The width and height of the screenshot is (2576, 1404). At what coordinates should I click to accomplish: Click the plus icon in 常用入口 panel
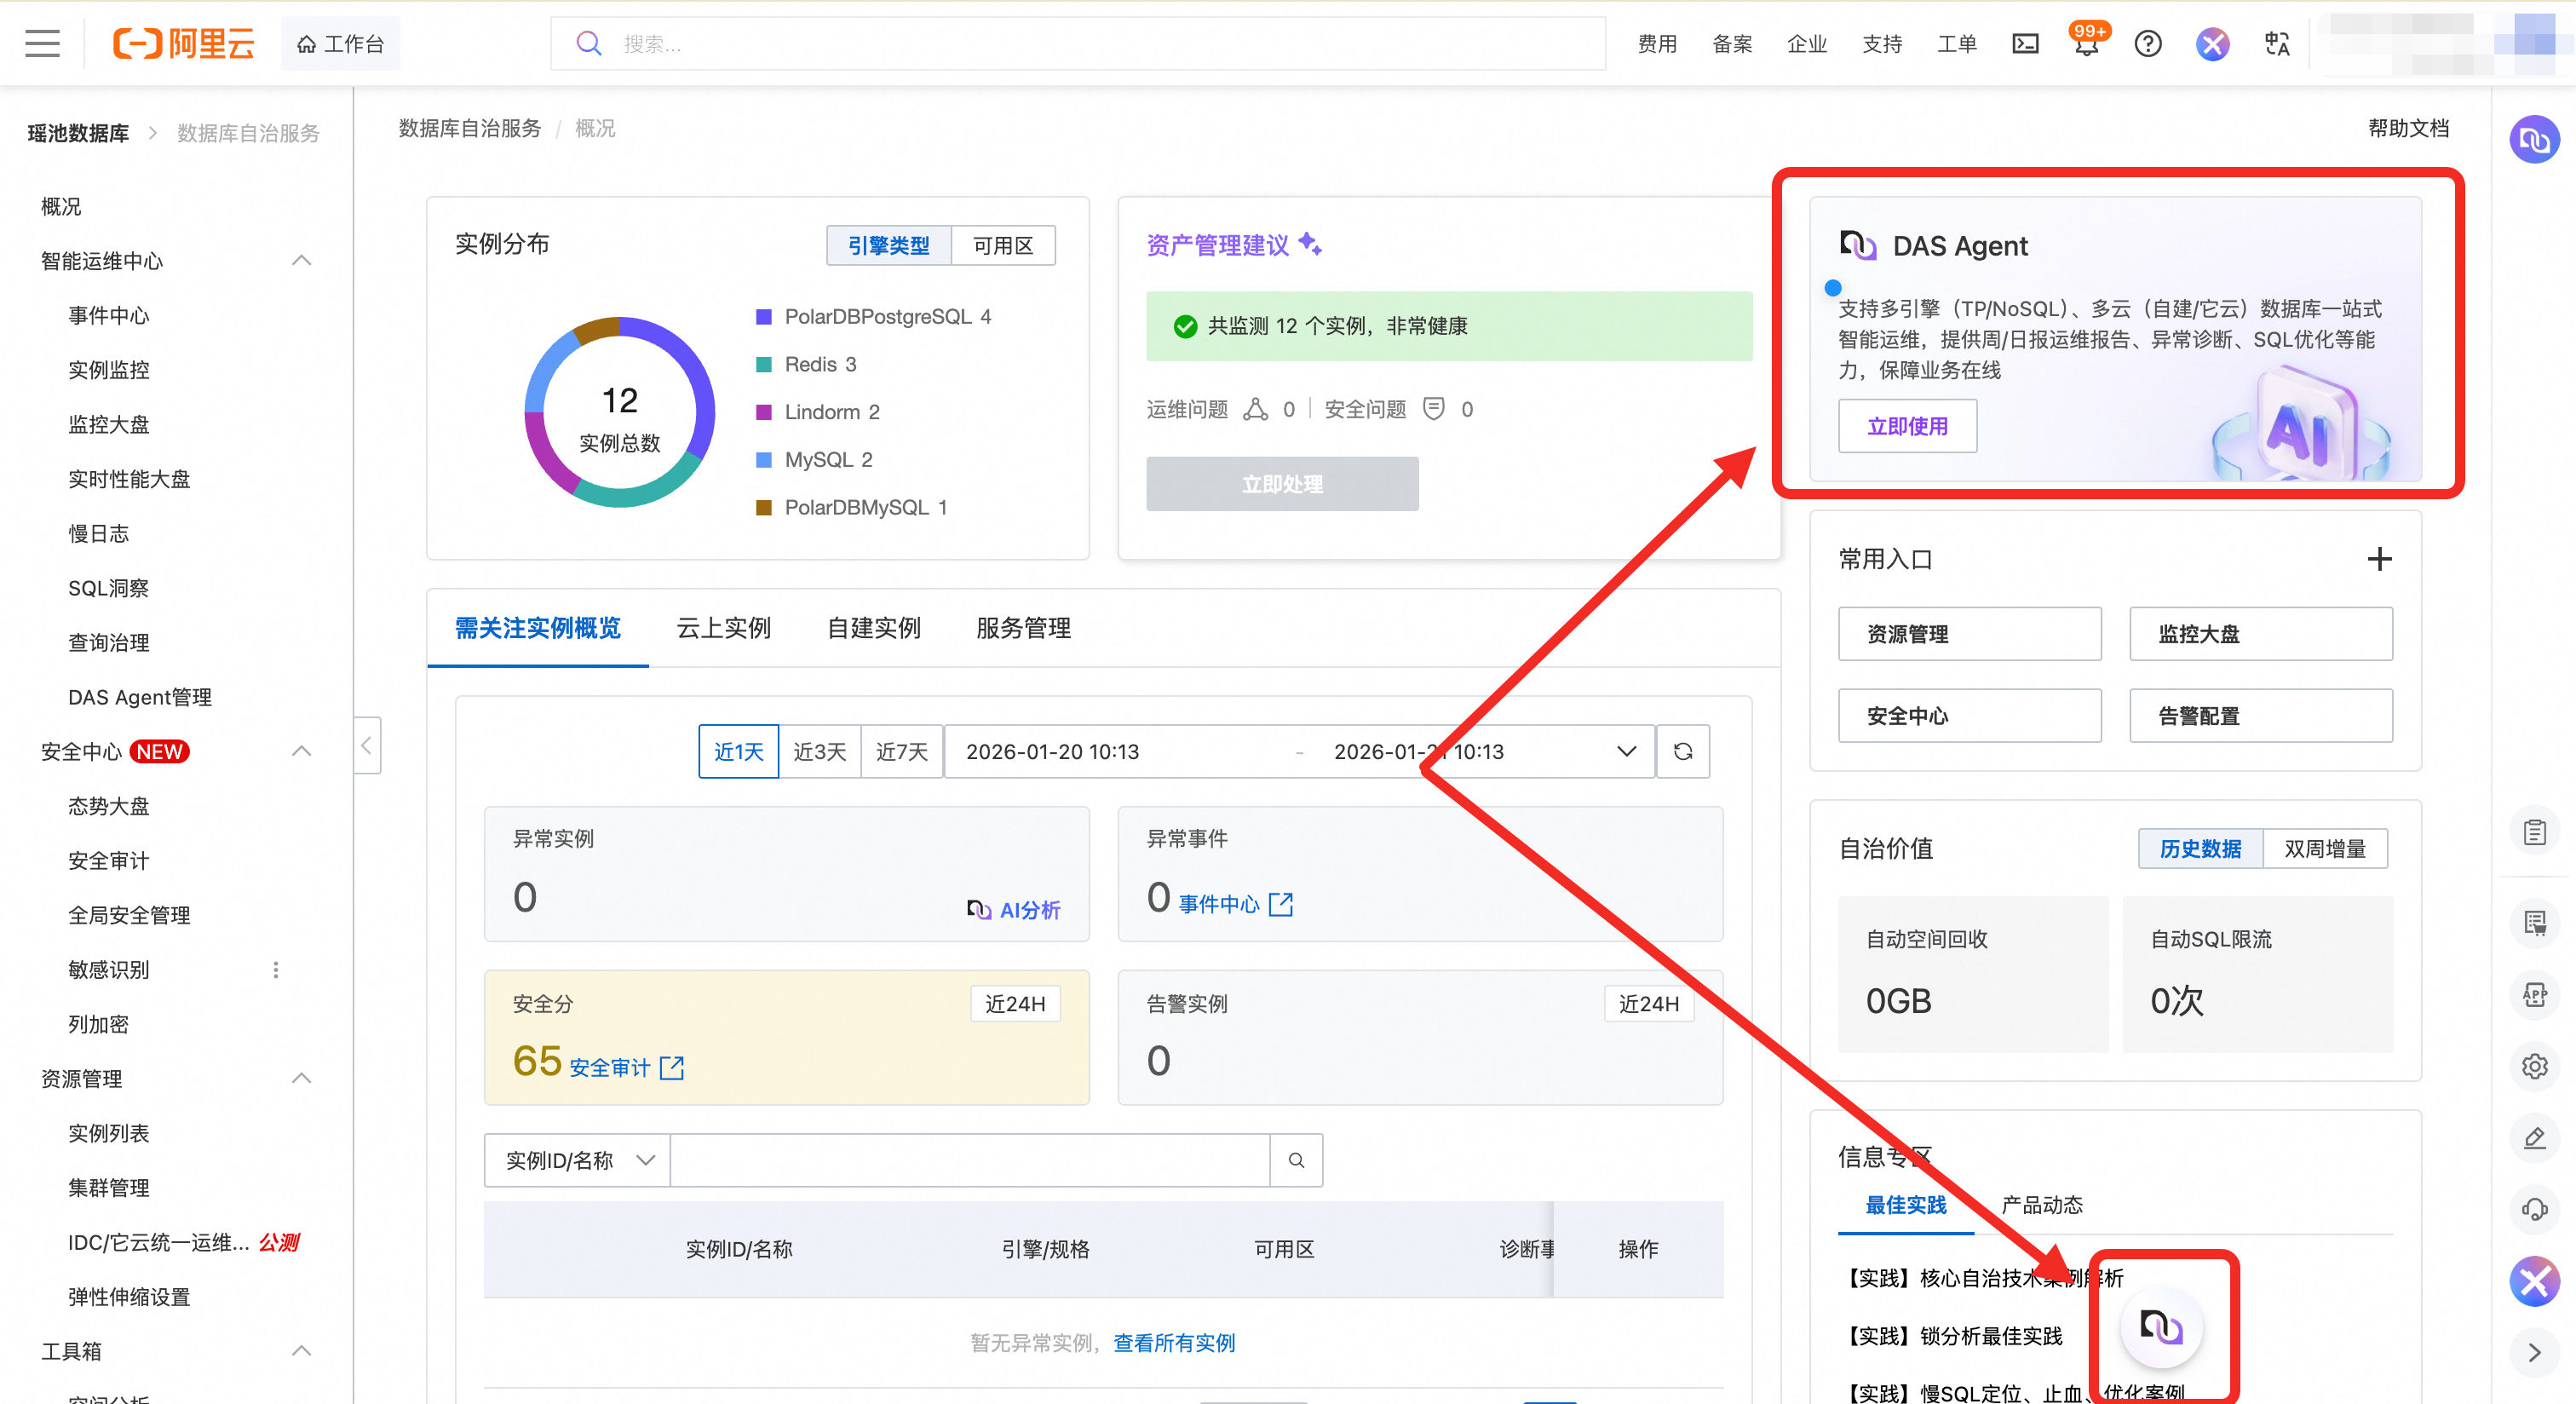[x=2379, y=559]
